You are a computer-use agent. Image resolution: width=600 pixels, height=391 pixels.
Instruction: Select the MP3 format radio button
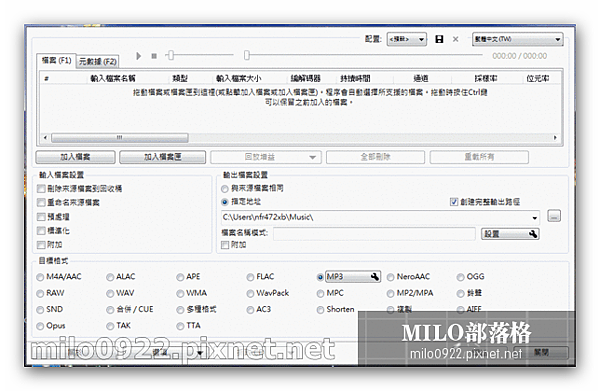320,277
